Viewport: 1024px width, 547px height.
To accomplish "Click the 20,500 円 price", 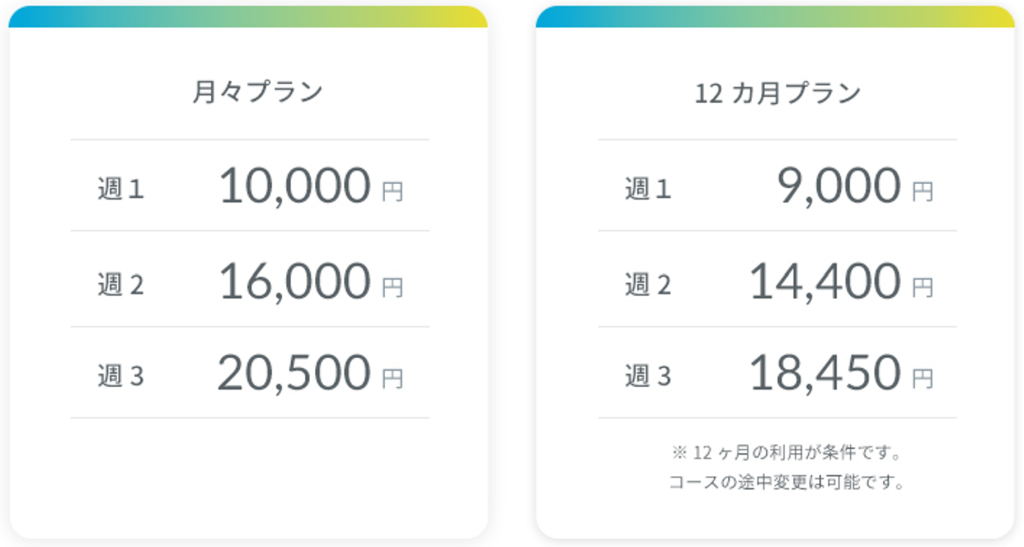I will click(310, 373).
